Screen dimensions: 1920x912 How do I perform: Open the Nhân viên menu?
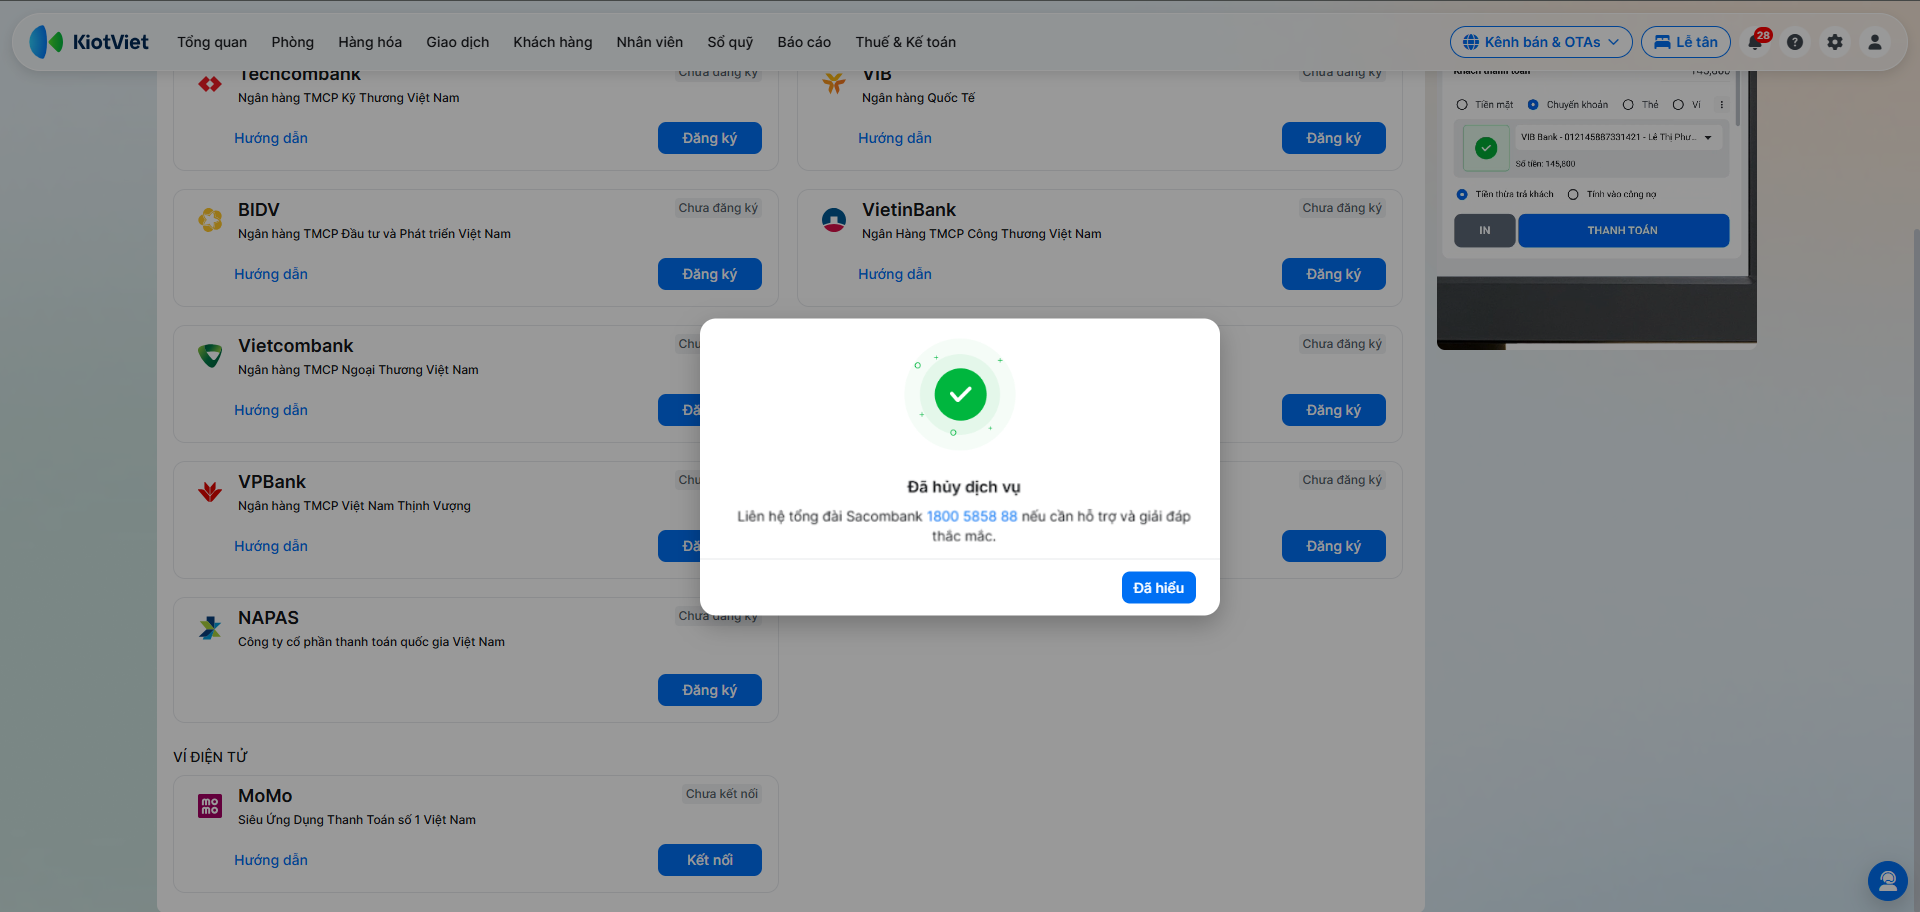coord(650,42)
